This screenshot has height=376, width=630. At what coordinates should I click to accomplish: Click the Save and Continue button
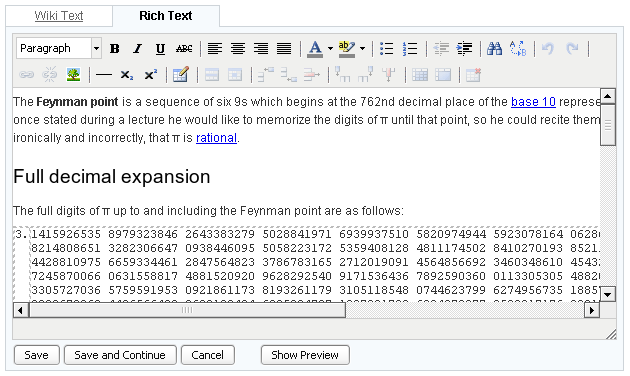[x=120, y=355]
